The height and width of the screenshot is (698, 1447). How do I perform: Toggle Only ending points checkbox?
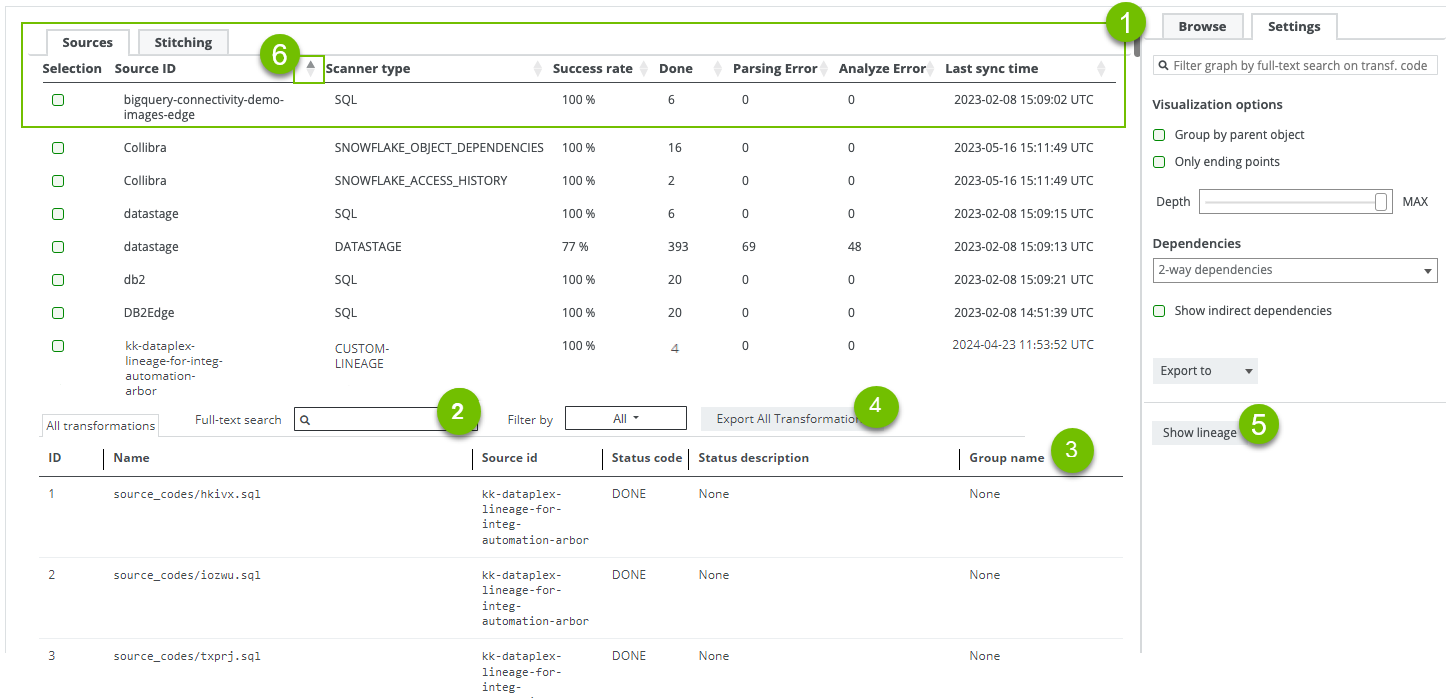1159,162
